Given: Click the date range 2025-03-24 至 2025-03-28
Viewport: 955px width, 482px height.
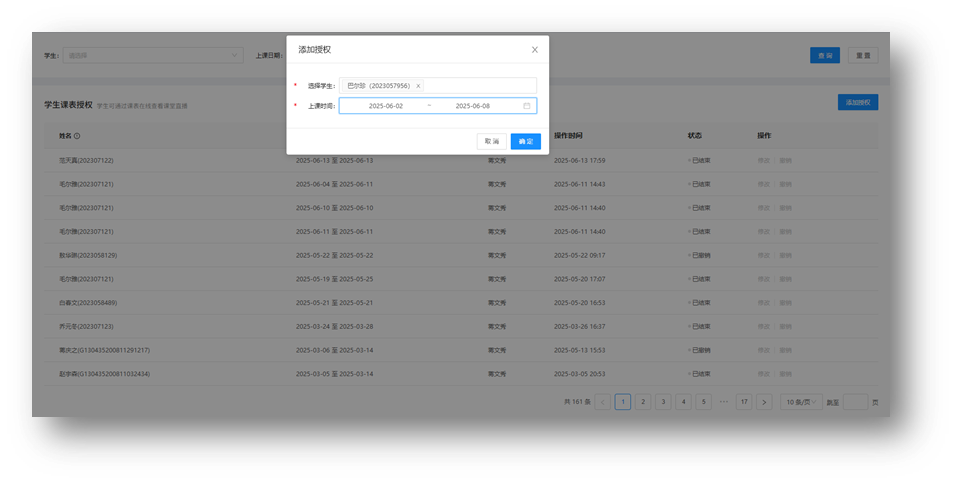Looking at the screenshot, I should [x=334, y=327].
